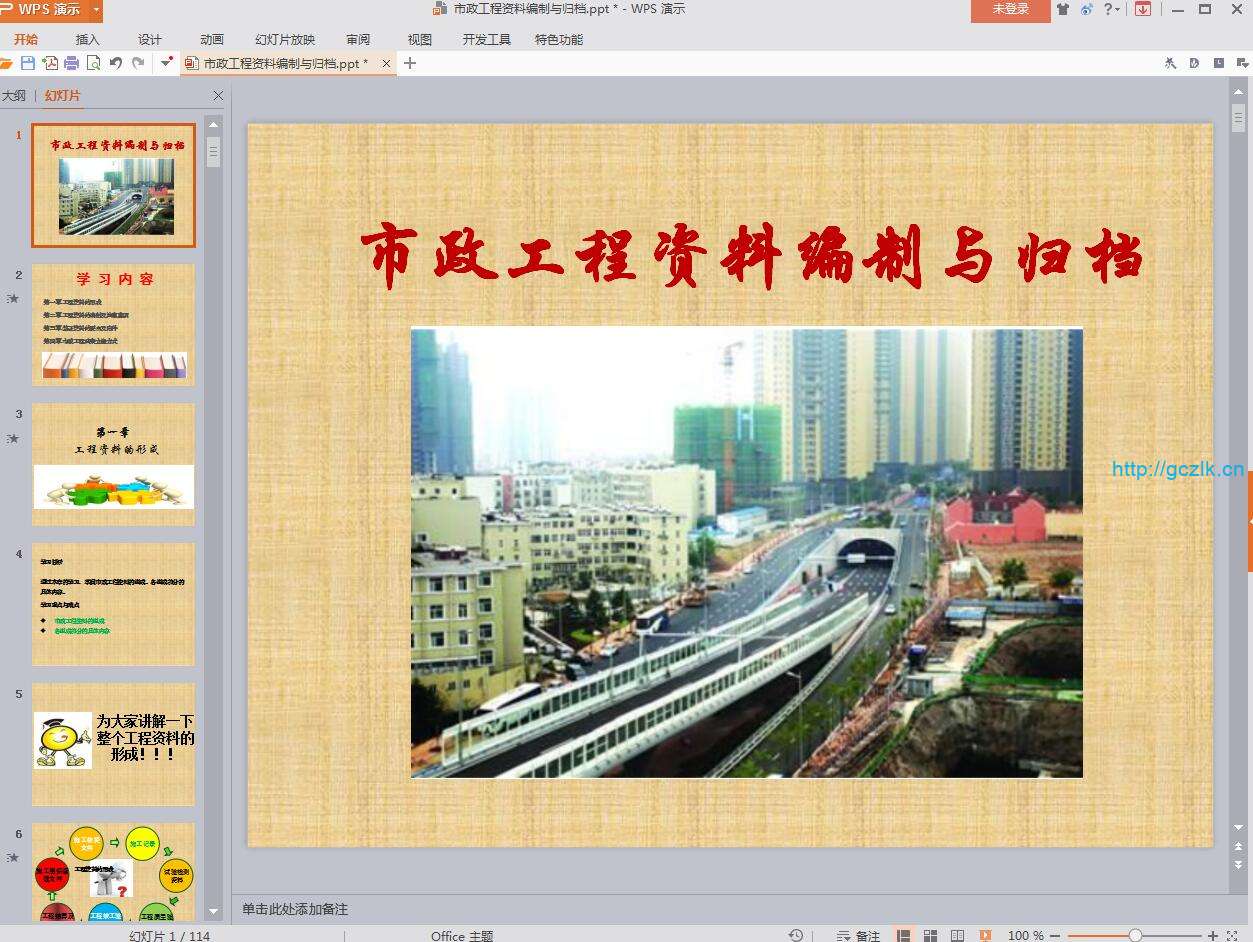Switch to the 大纲 outline tab
Viewport: 1253px width, 942px height.
click(x=14, y=96)
